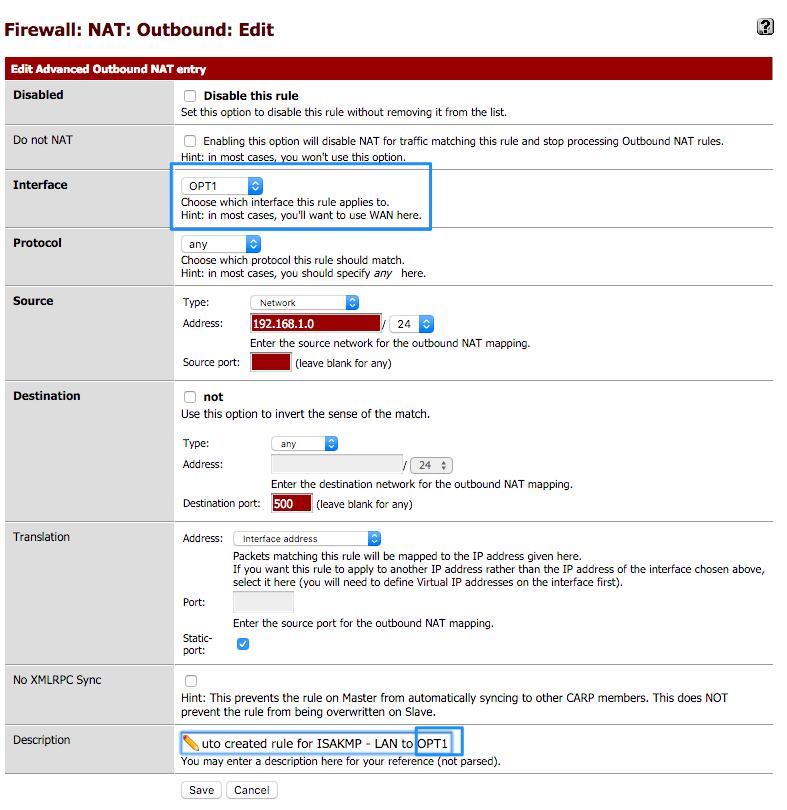Click the pencil icon in Description field

click(190, 743)
